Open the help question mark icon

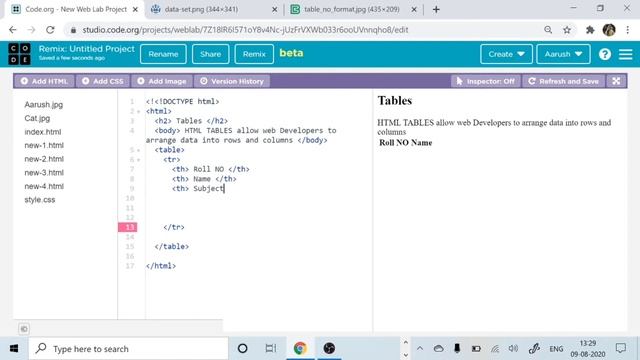pyautogui.click(x=604, y=54)
